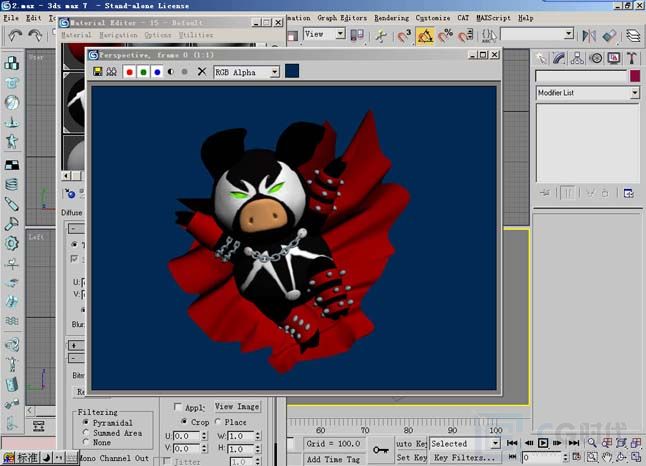This screenshot has height=466, width=646.
Task: Switch to the Hierarchy panel tab
Action: 577,58
